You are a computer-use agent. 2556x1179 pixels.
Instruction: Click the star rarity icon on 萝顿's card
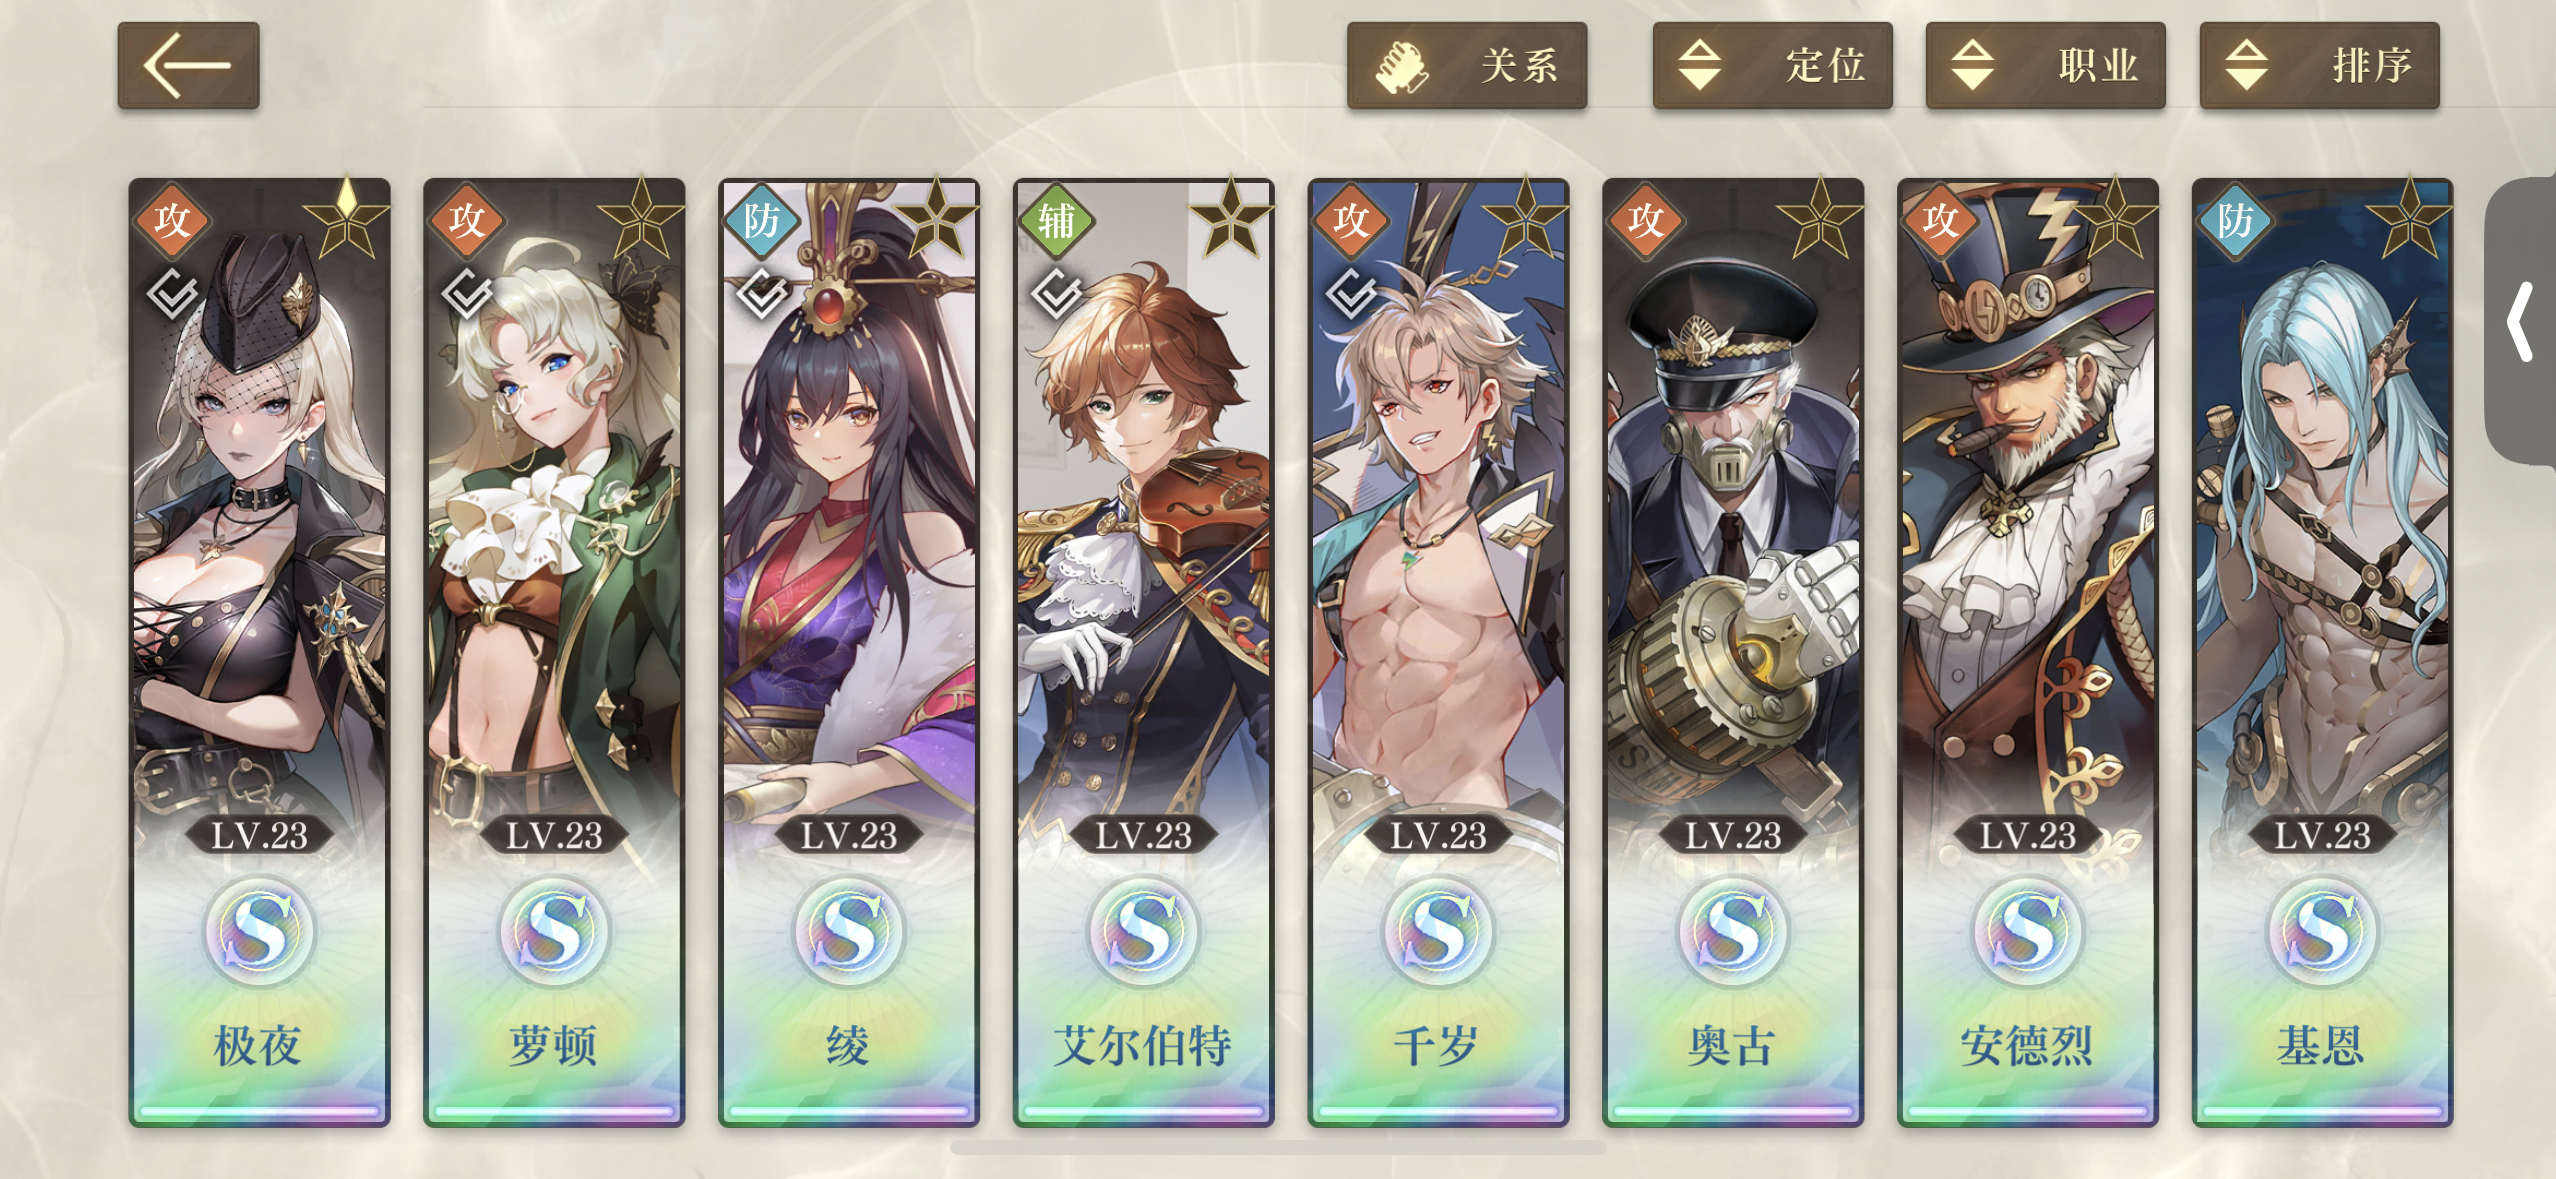[641, 220]
